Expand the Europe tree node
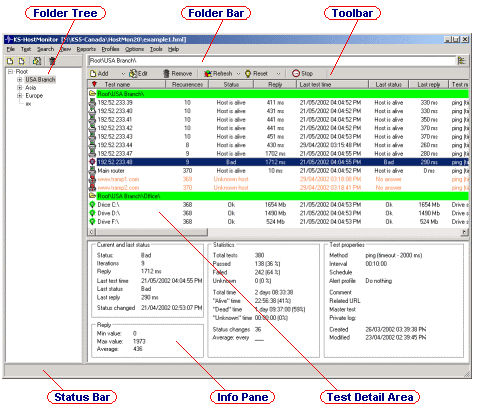 click(20, 95)
